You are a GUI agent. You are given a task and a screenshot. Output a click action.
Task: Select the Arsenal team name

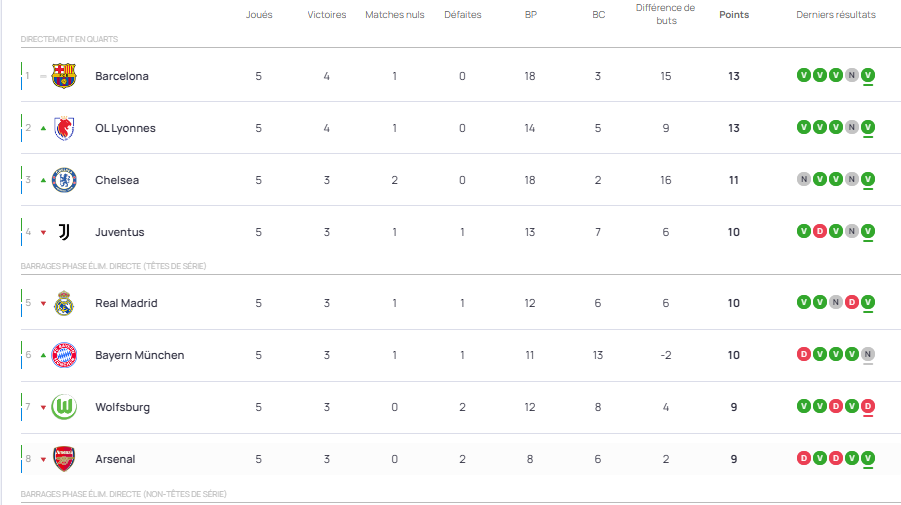115,459
